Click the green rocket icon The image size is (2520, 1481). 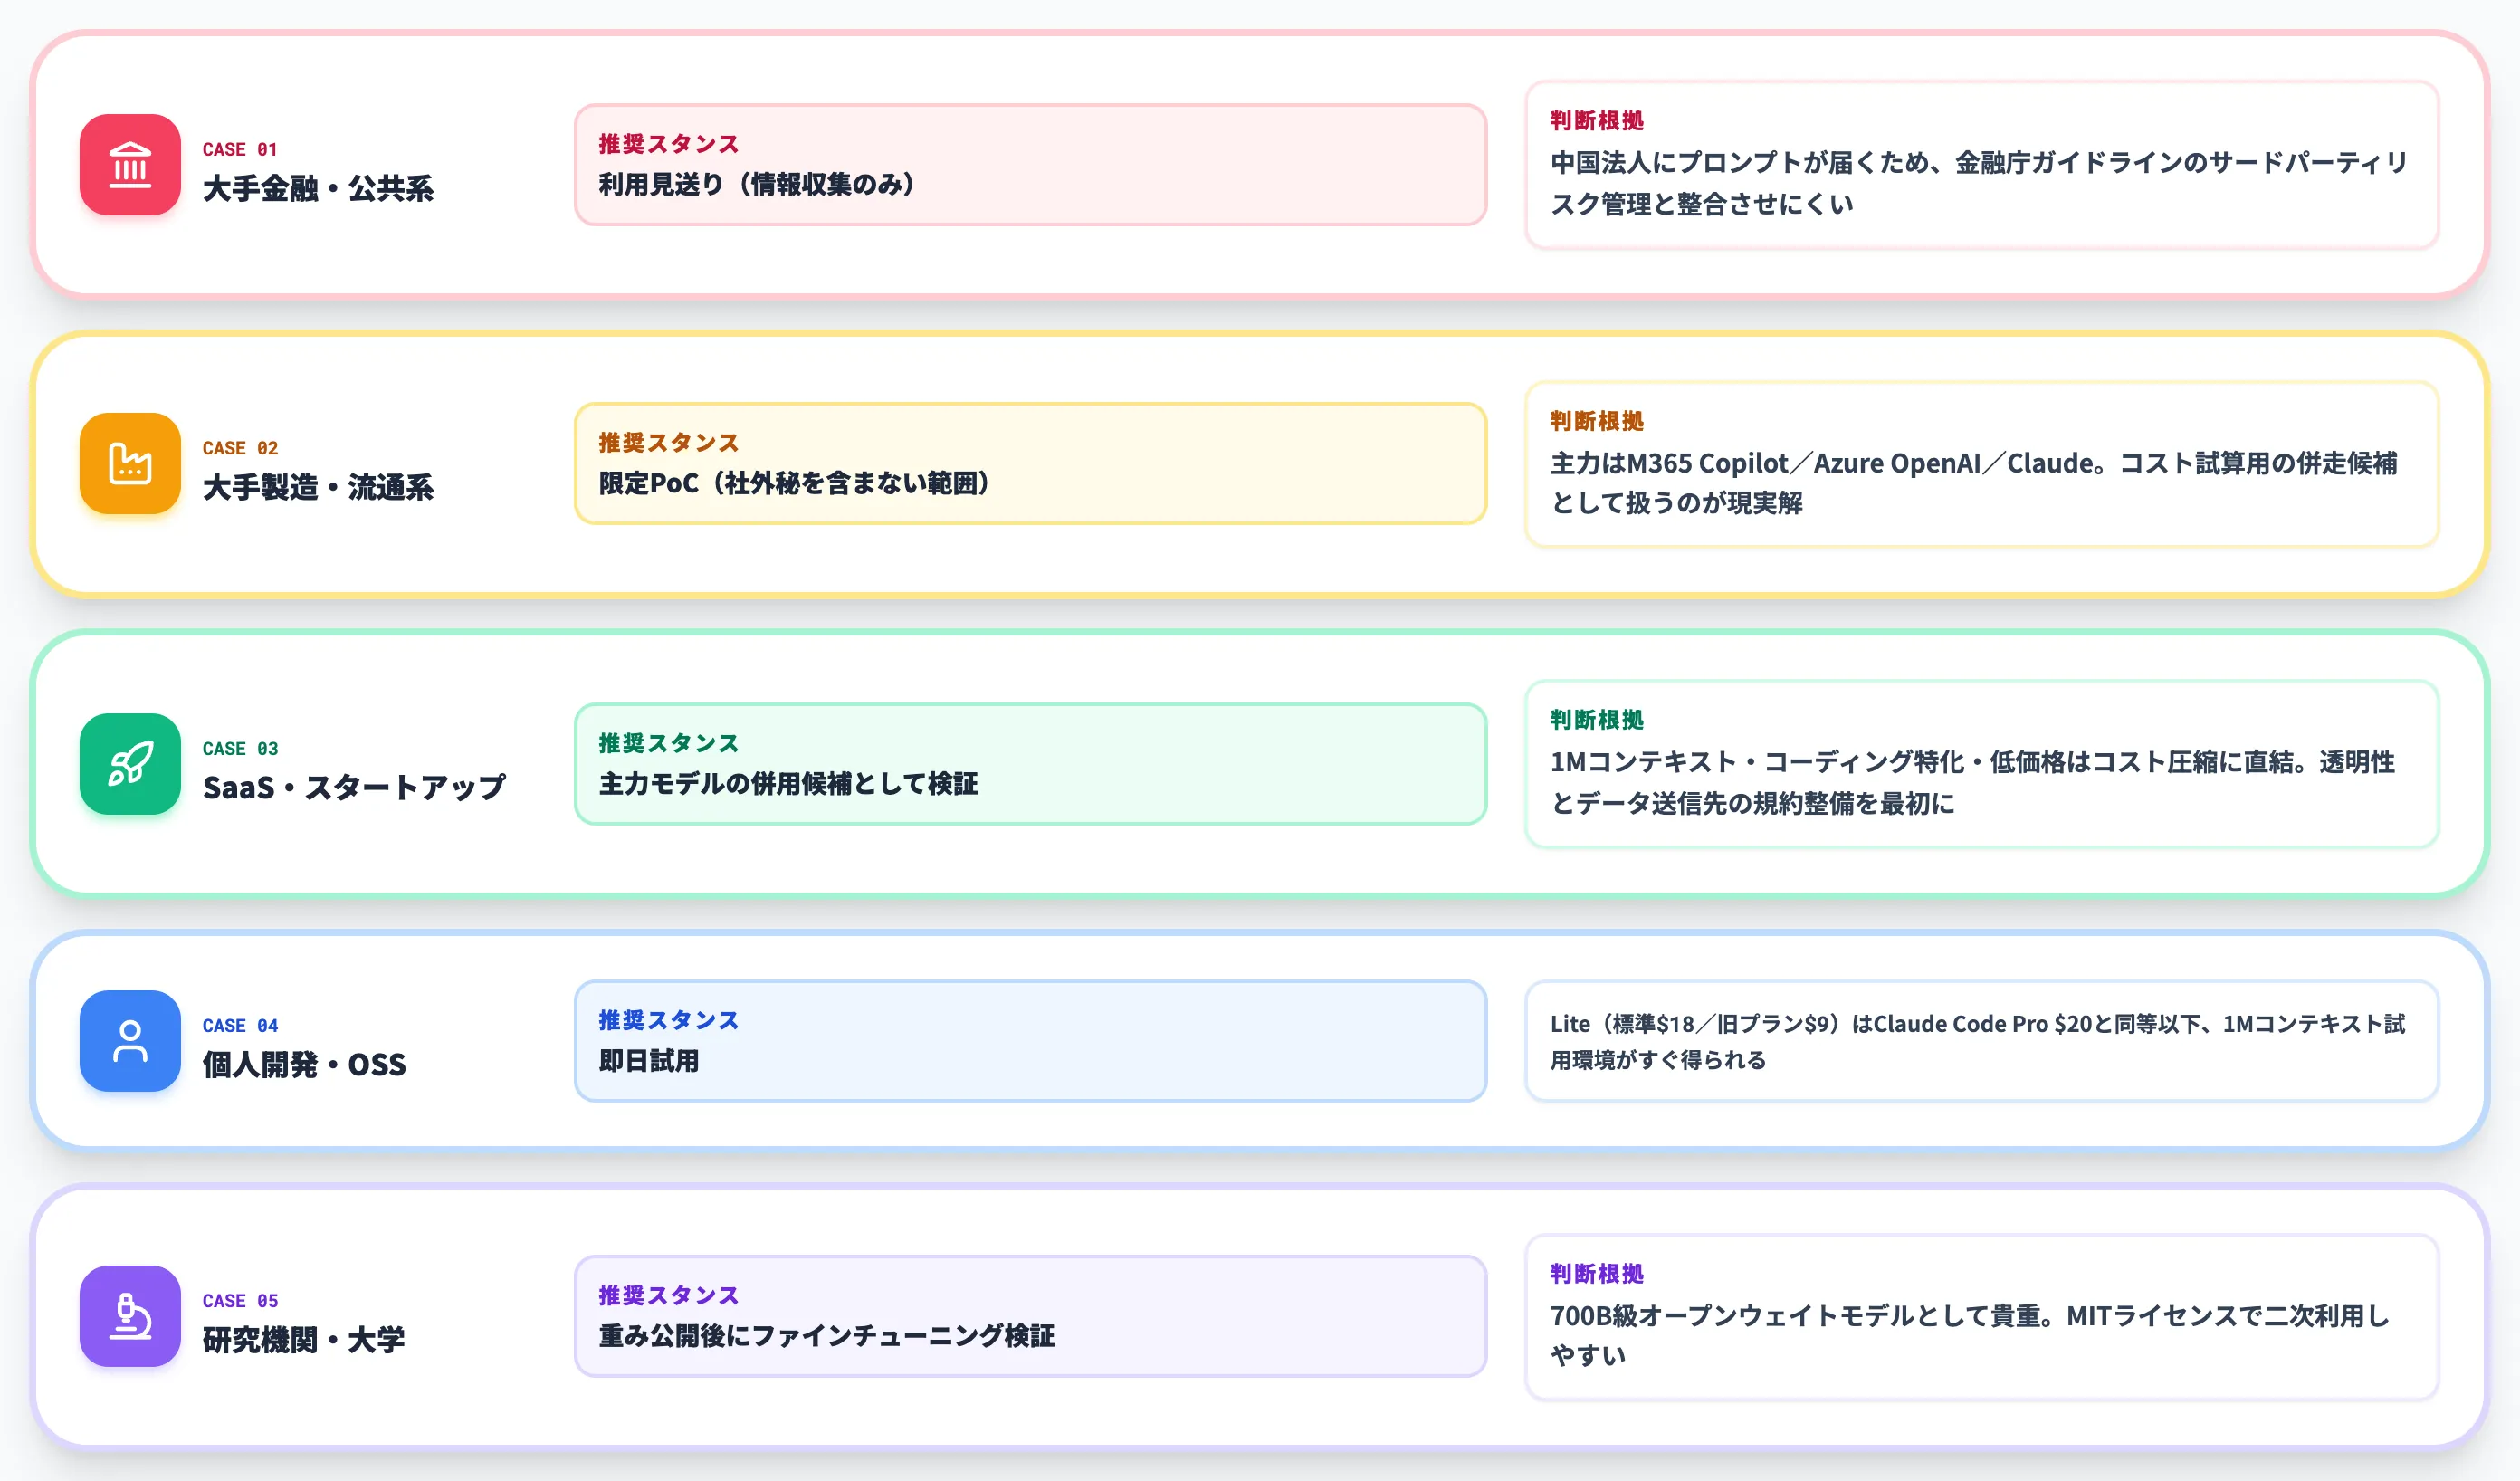click(130, 764)
